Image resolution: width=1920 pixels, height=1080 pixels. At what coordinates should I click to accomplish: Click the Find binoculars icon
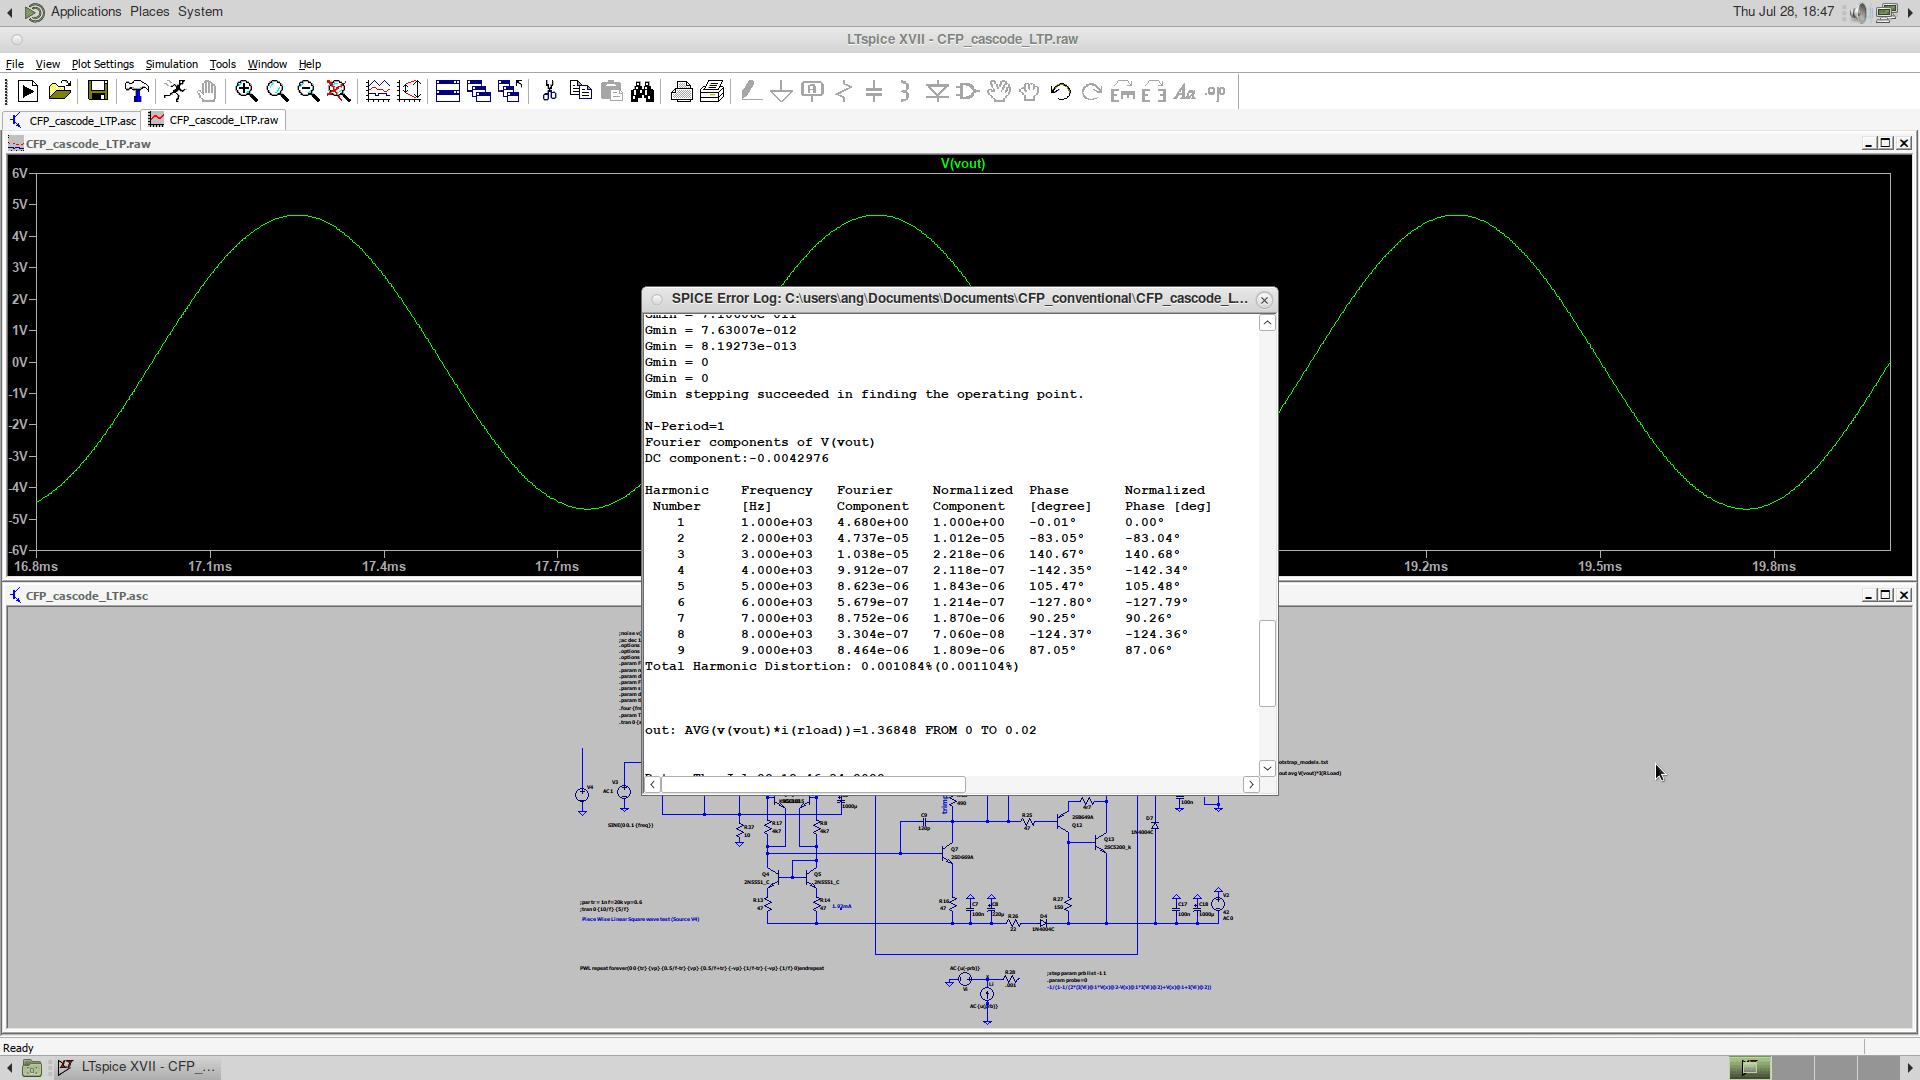point(642,92)
